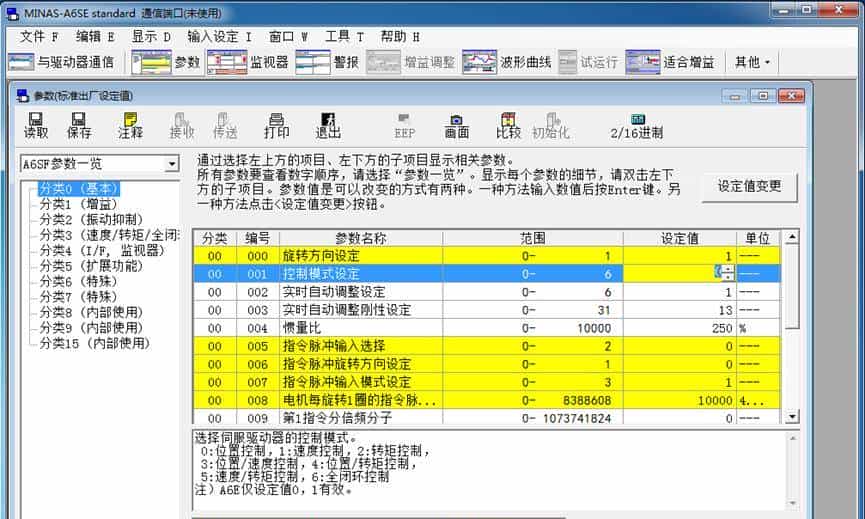Select 分类4 (I/F, 监视器) tree node
Screen dimensions: 865x519
tap(102, 250)
